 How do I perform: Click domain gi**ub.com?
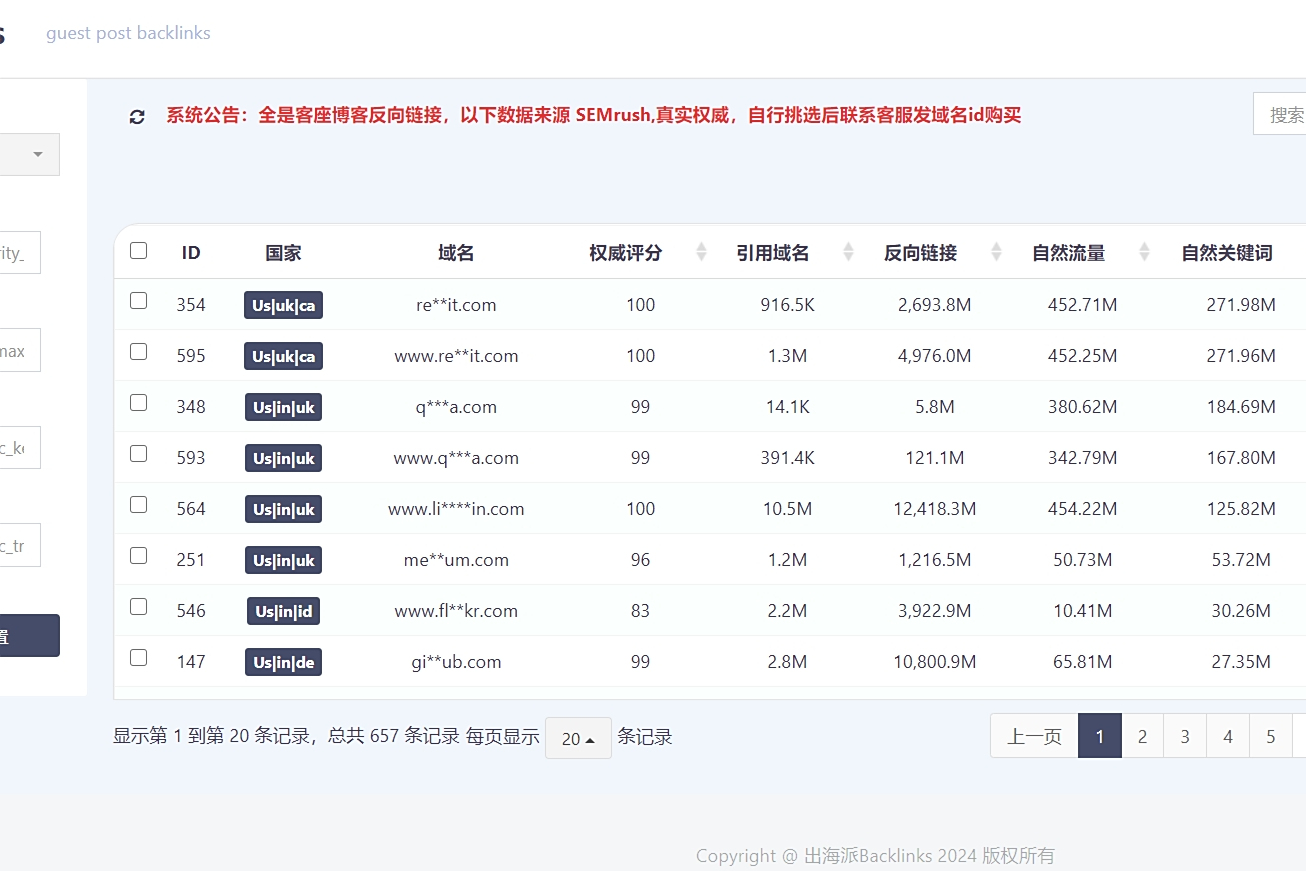pos(456,662)
